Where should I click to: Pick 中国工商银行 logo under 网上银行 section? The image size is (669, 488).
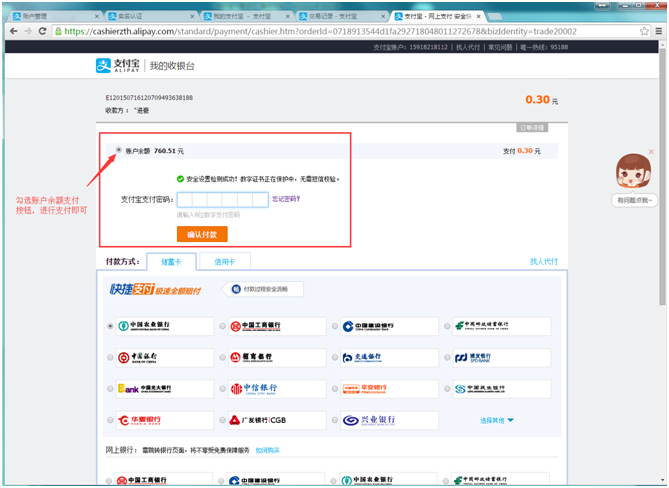(x=164, y=479)
